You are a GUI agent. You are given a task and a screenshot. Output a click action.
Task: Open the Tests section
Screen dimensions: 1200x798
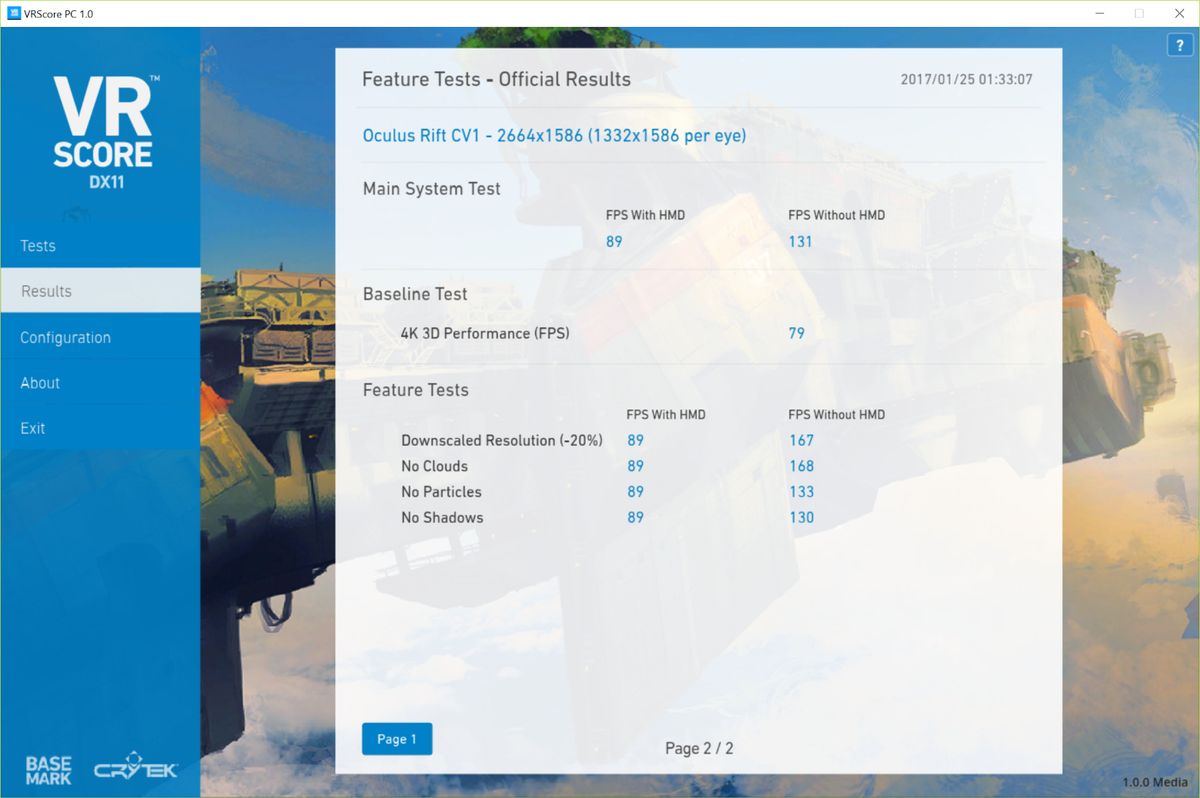pos(100,246)
